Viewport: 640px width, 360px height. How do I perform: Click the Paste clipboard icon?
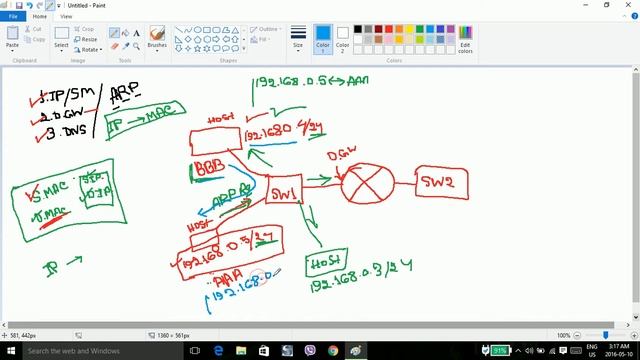(x=12, y=33)
